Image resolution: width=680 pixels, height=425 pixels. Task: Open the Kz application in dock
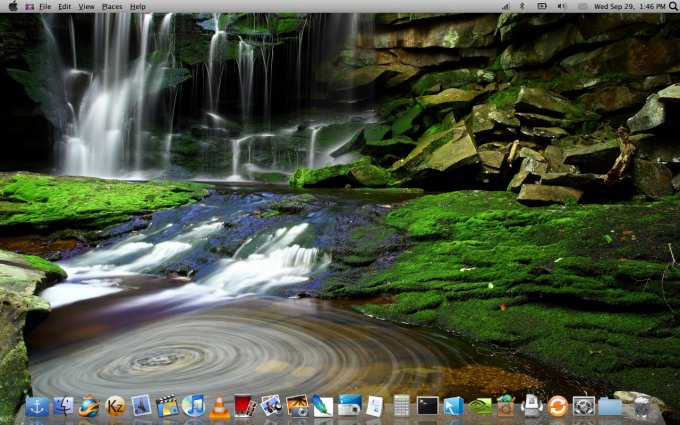115,406
